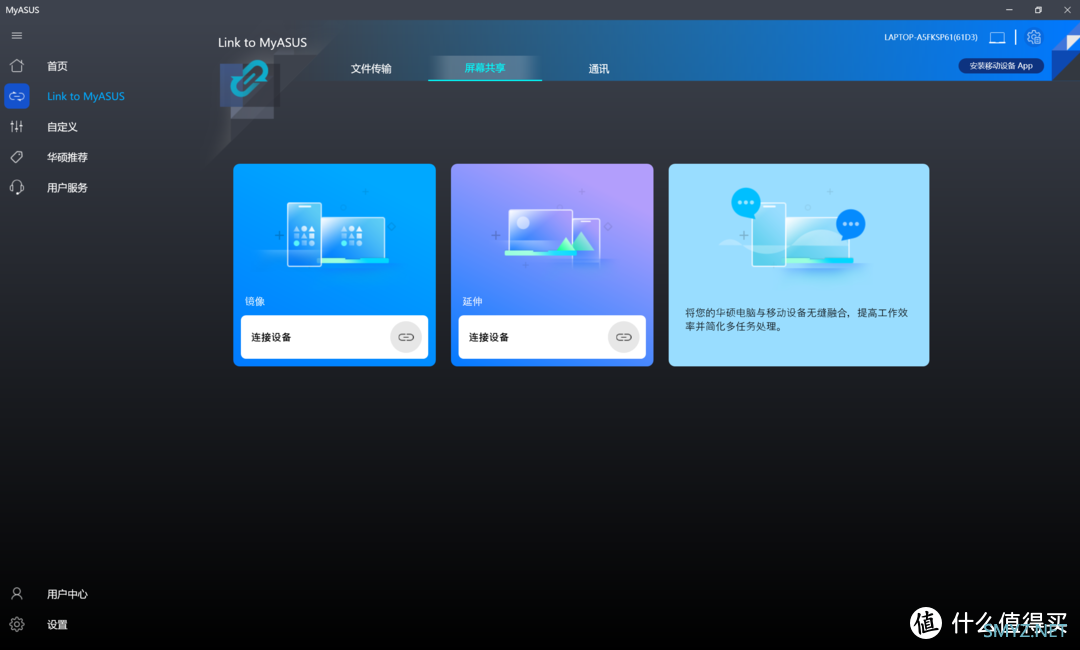1080x650 pixels.
Task: Click link icon in 延伸 card
Action: click(623, 337)
